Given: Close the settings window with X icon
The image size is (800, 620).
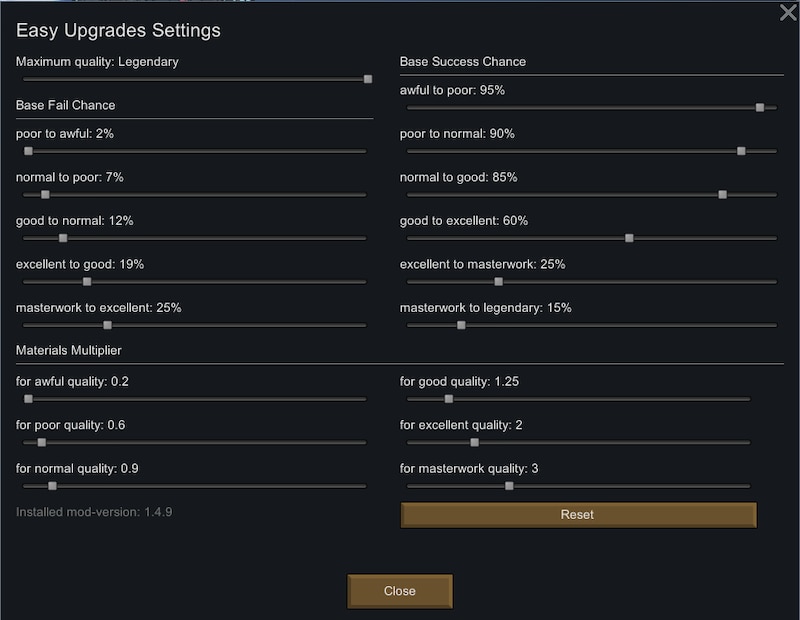Looking at the screenshot, I should pyautogui.click(x=788, y=12).
